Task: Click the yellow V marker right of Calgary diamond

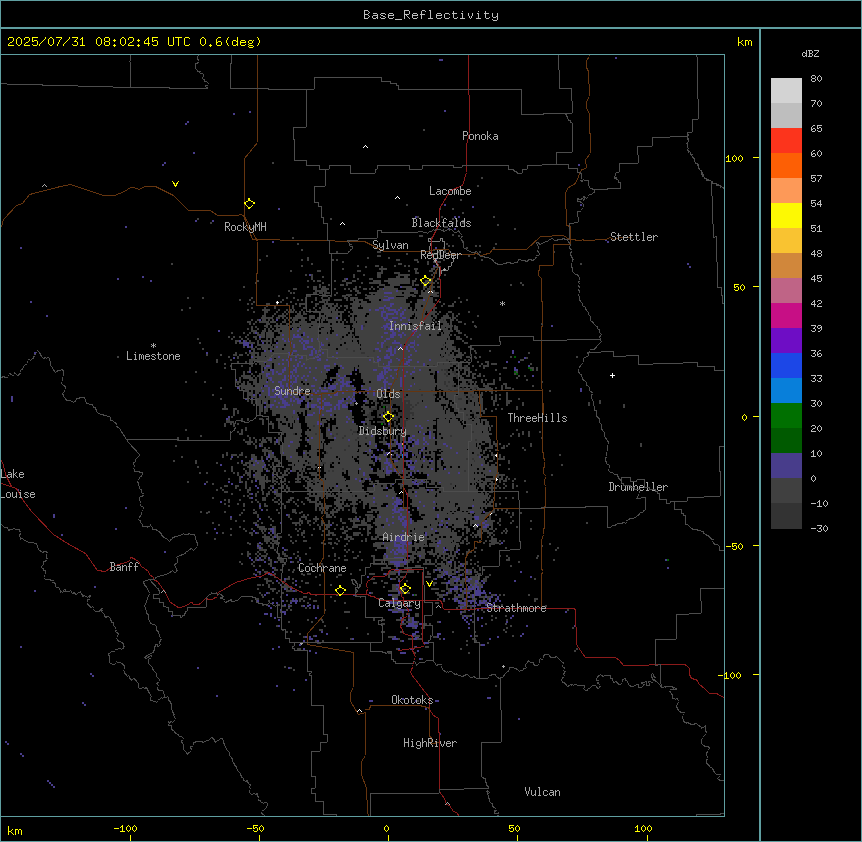Action: tap(429, 584)
